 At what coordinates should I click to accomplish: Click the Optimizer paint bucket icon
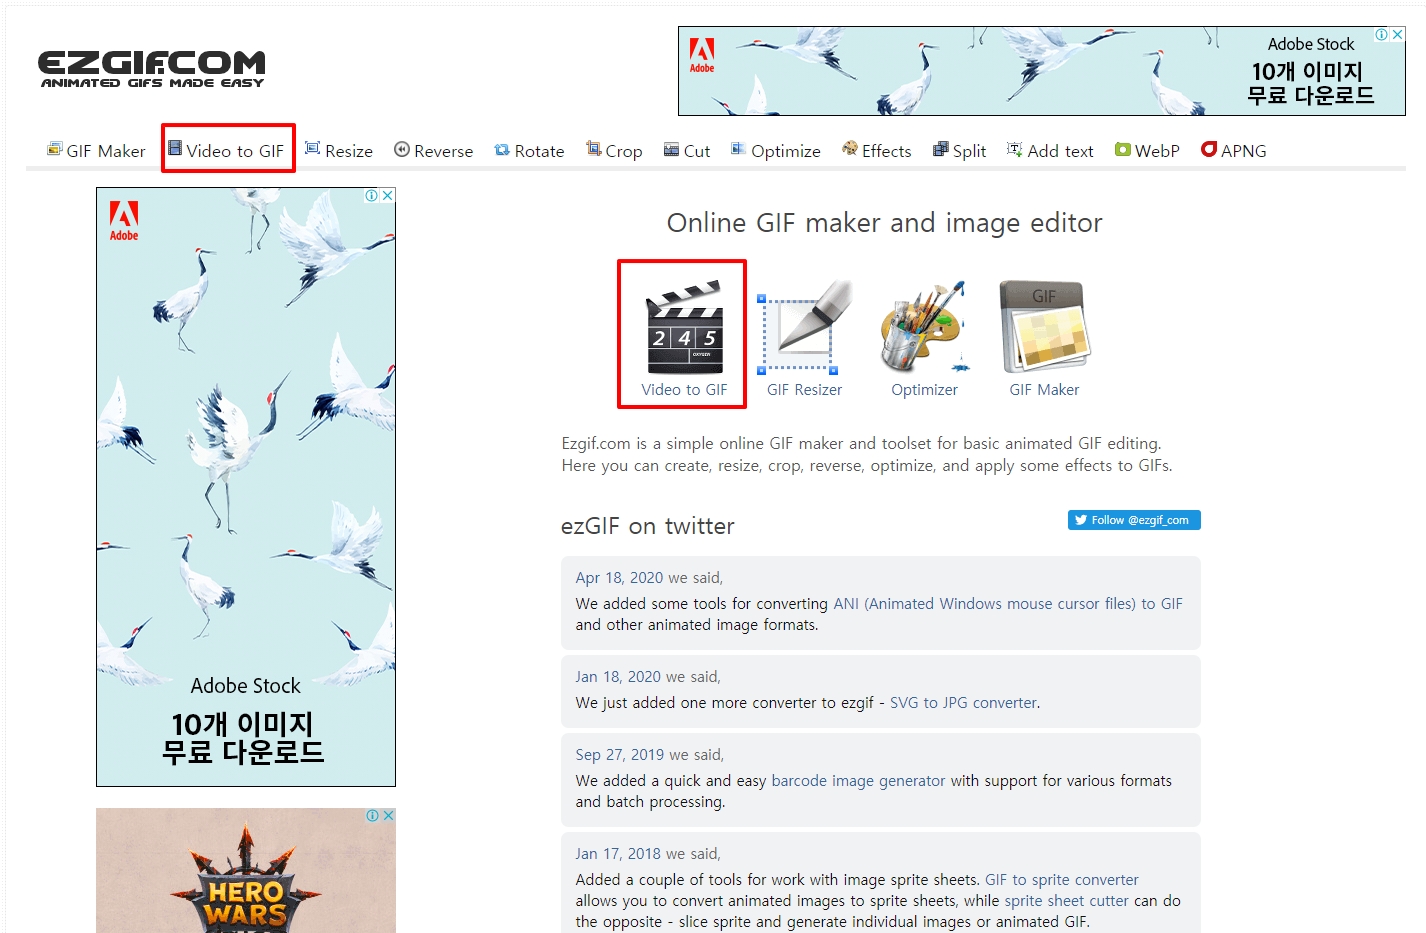925,328
